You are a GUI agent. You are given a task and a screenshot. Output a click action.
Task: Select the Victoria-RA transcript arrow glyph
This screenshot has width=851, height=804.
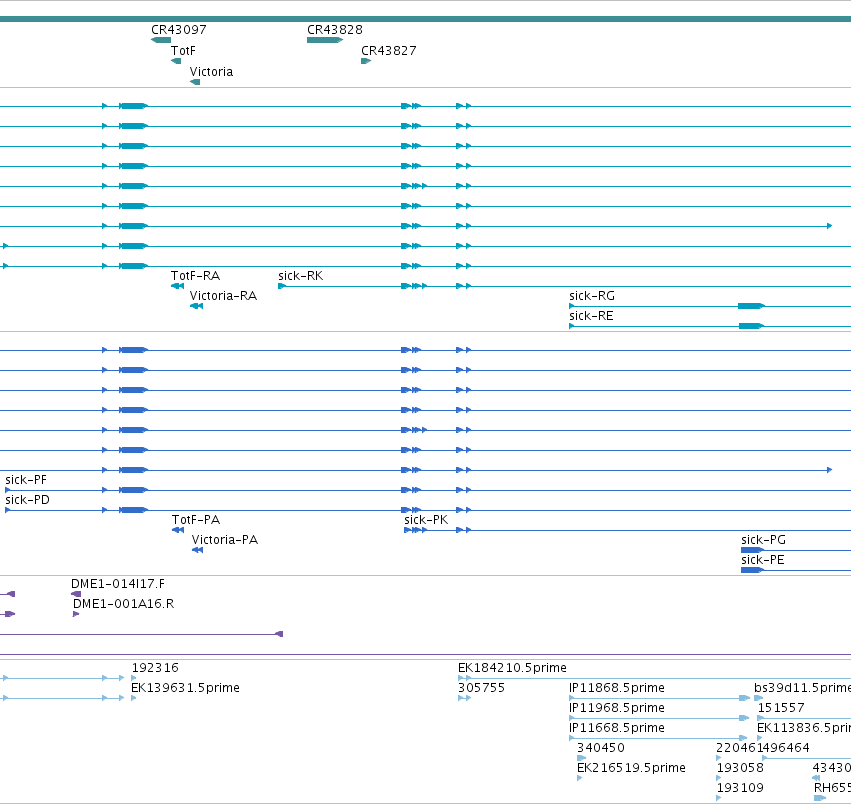click(x=196, y=306)
